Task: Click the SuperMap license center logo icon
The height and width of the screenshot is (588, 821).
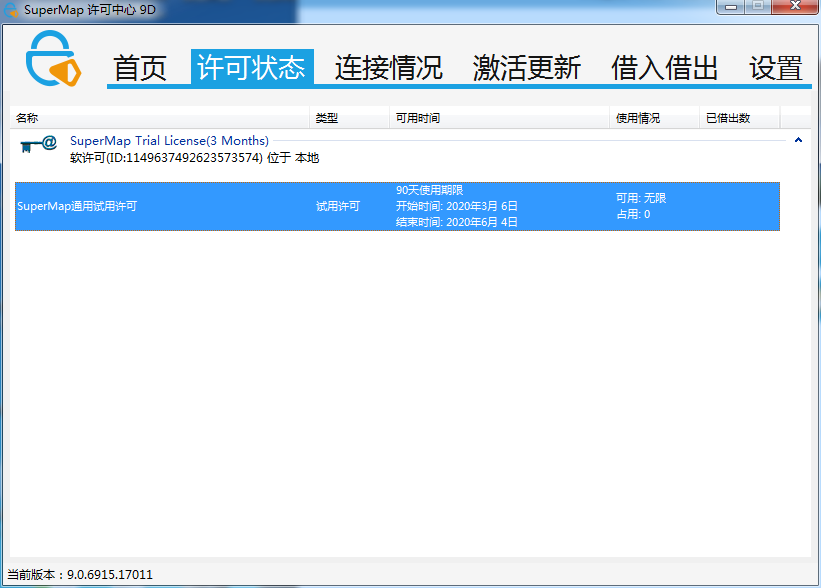Action: (53, 58)
